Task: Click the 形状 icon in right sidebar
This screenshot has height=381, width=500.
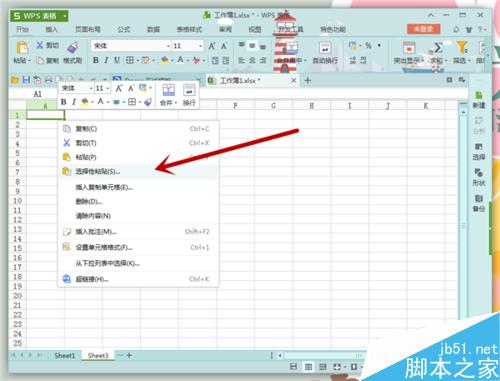Action: click(x=479, y=173)
